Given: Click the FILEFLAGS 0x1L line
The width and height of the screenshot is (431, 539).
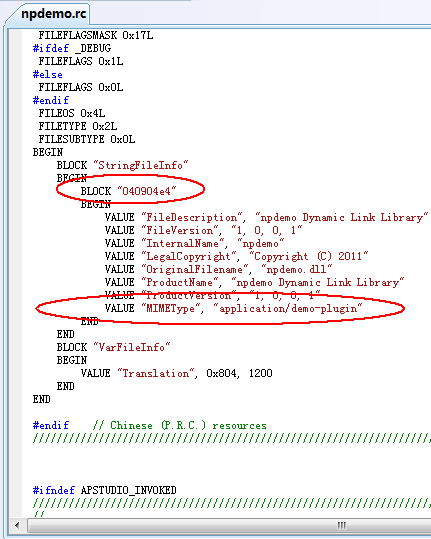Looking at the screenshot, I should (81, 62).
